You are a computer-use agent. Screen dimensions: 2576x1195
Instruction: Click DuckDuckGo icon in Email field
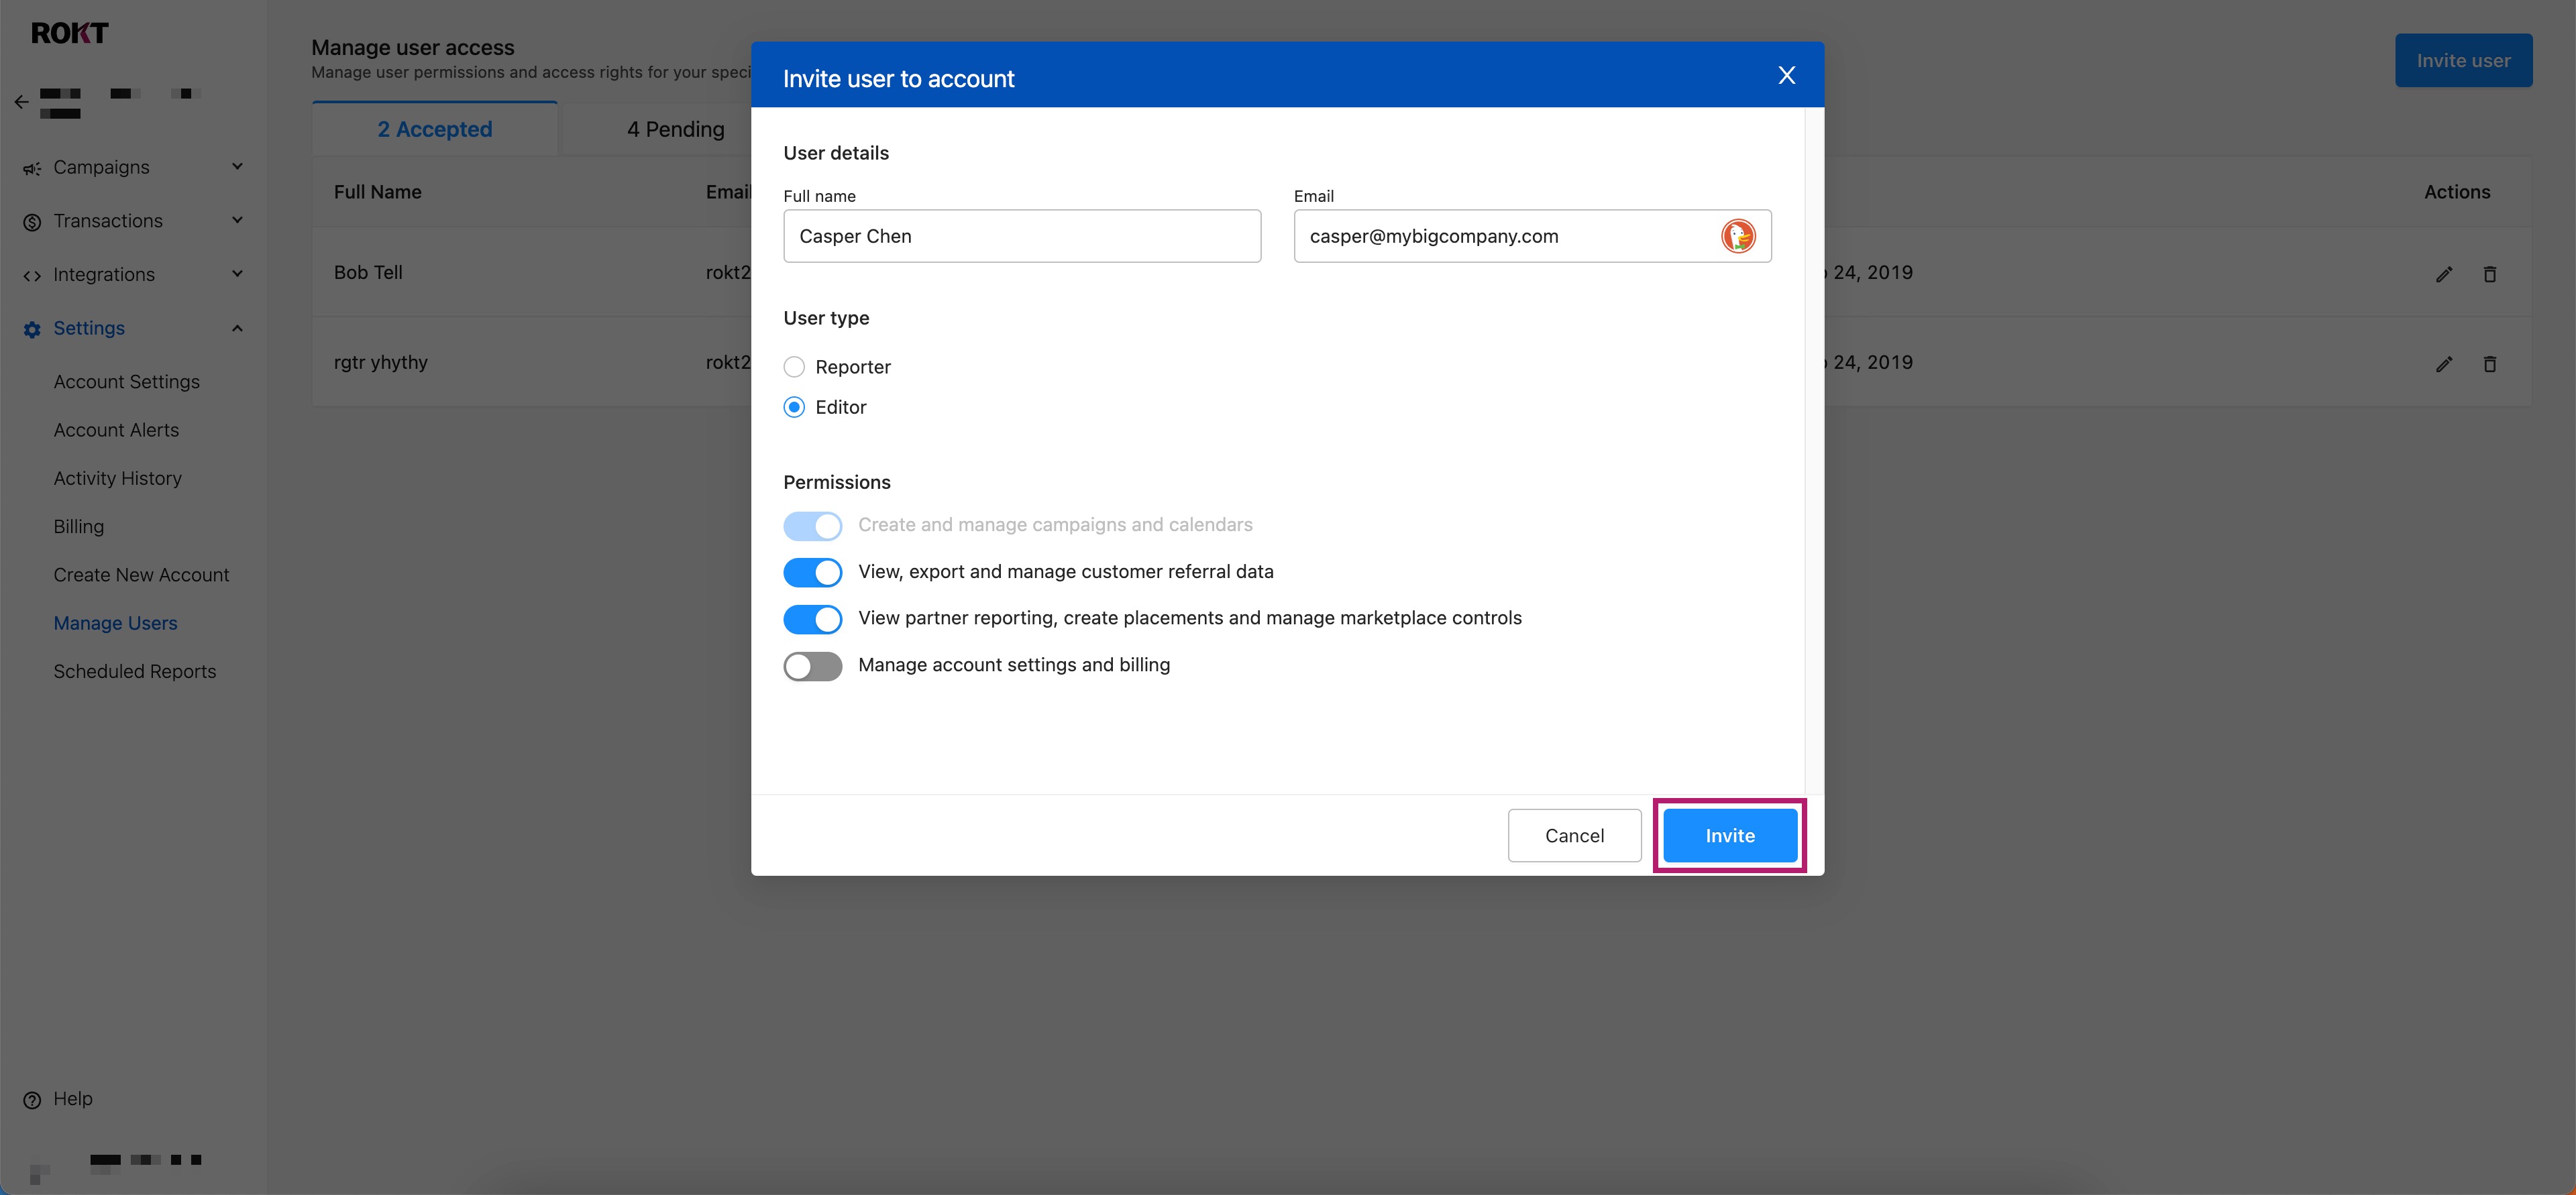1738,236
